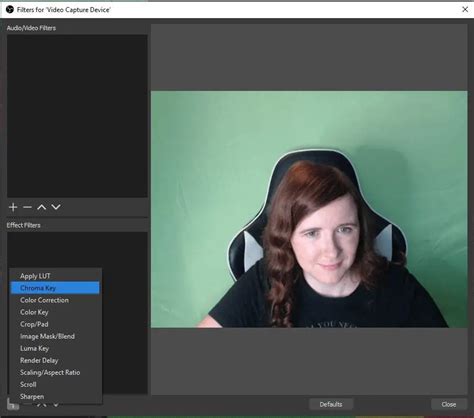Add an audio/video filter with the plus icon

[x=13, y=207]
